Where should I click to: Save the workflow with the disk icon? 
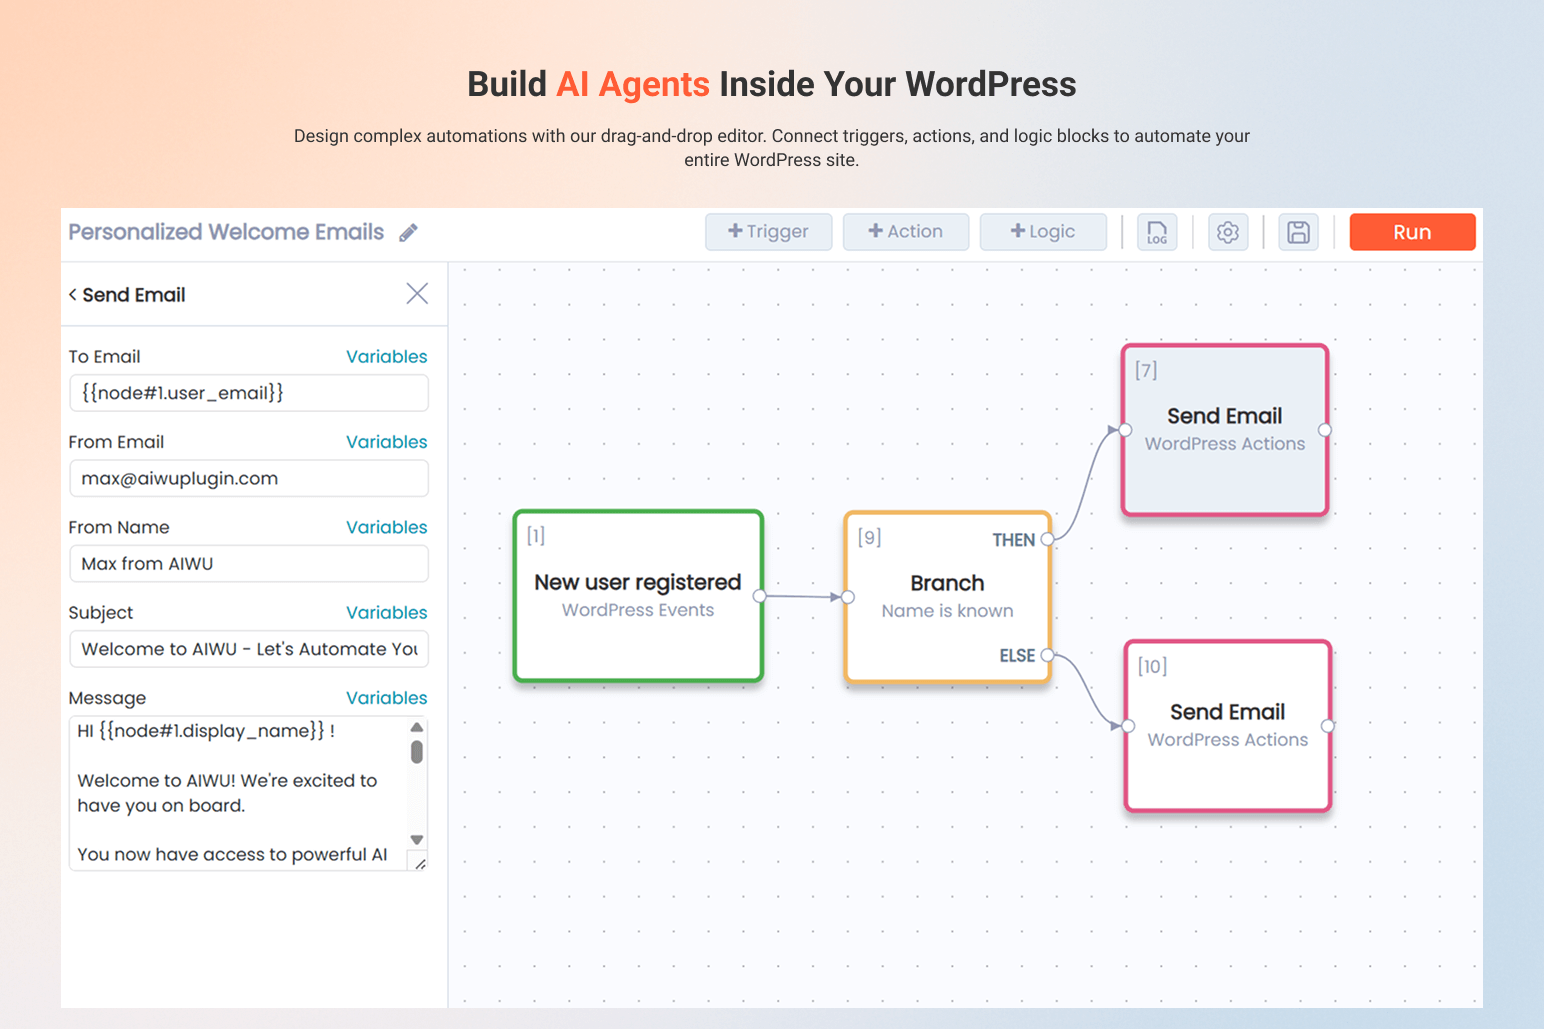pyautogui.click(x=1298, y=232)
